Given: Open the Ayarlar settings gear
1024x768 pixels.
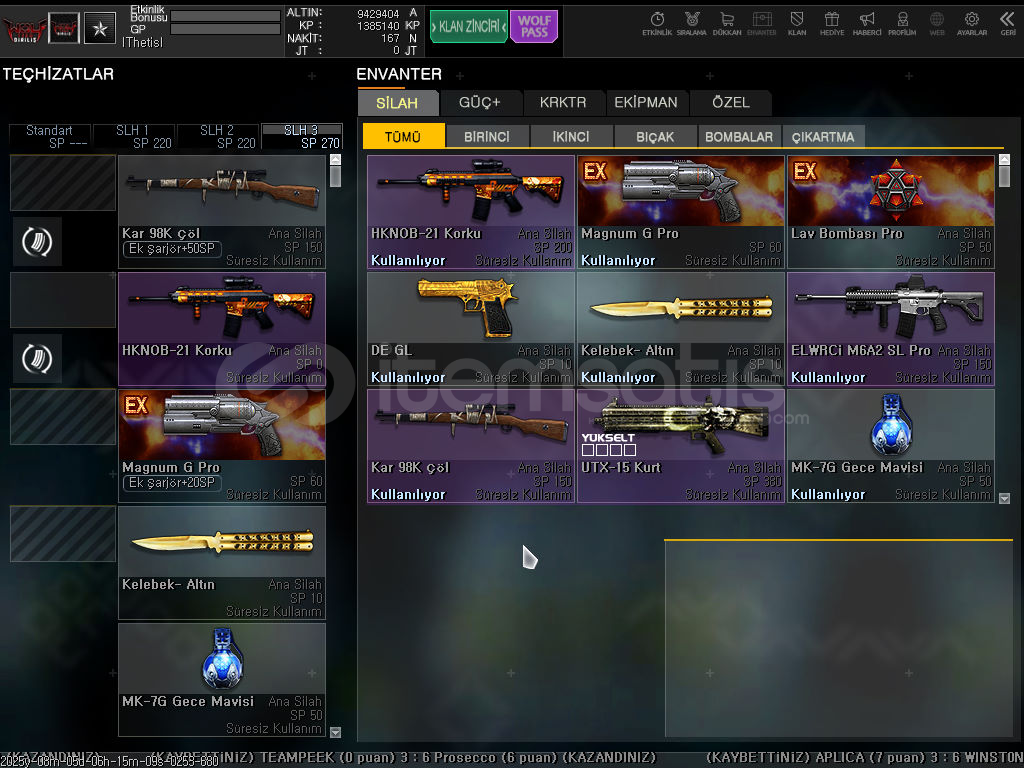Looking at the screenshot, I should 972,24.
